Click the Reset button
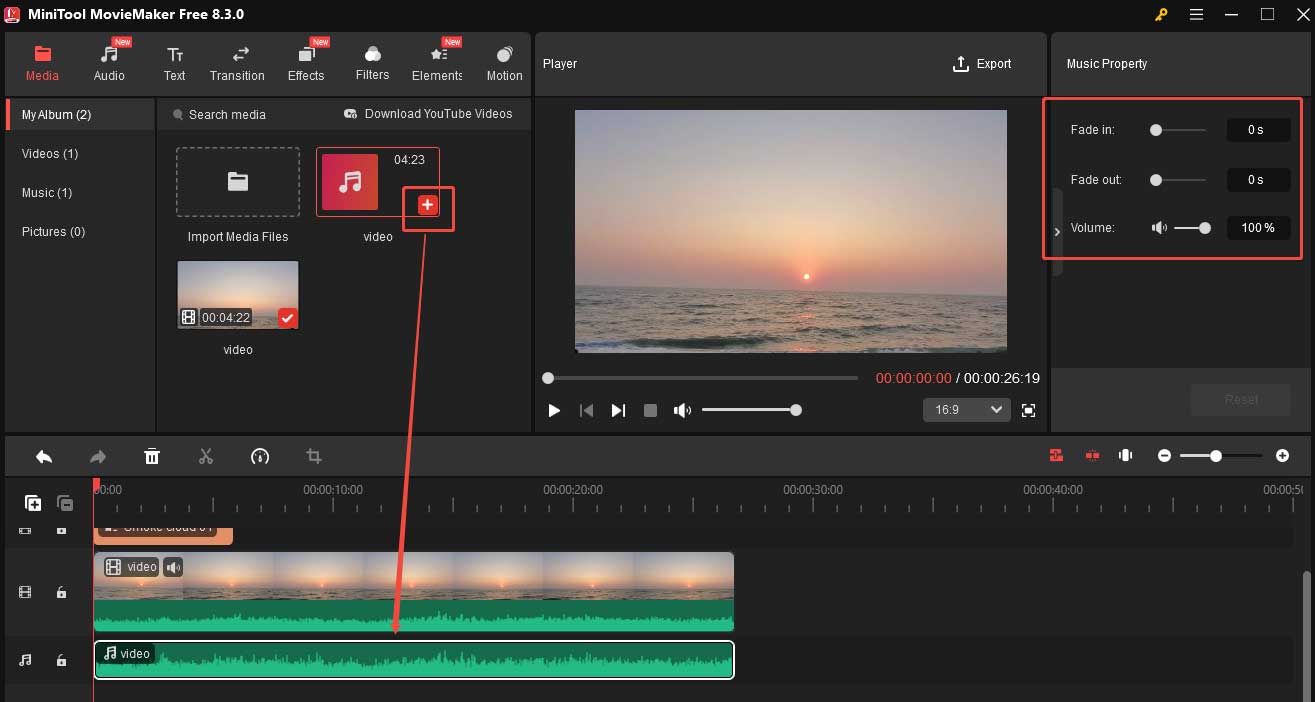The image size is (1315, 702). pyautogui.click(x=1241, y=400)
